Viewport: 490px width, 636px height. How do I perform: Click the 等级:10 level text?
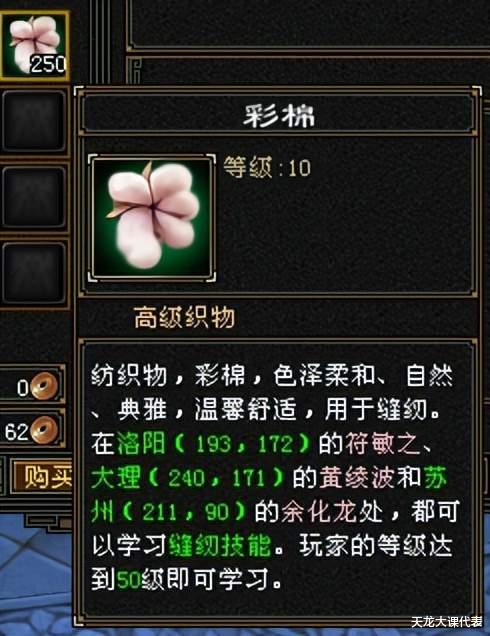[267, 167]
